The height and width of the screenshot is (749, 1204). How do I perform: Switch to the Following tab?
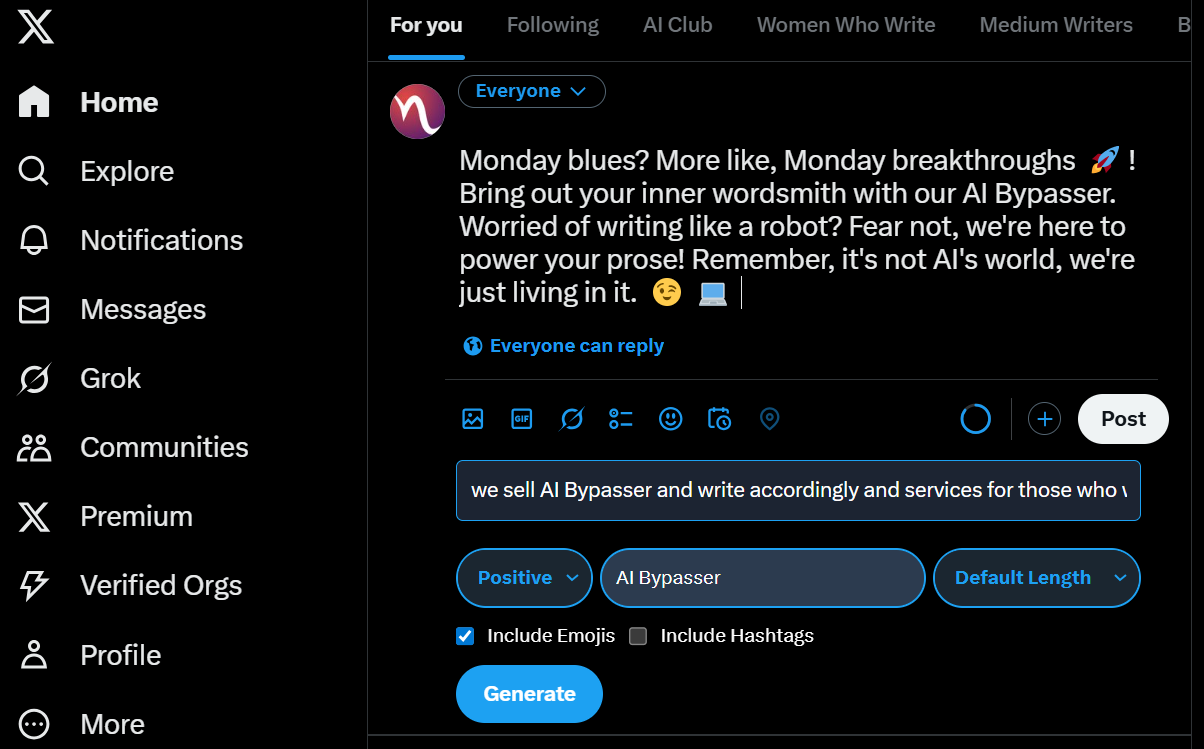point(552,24)
